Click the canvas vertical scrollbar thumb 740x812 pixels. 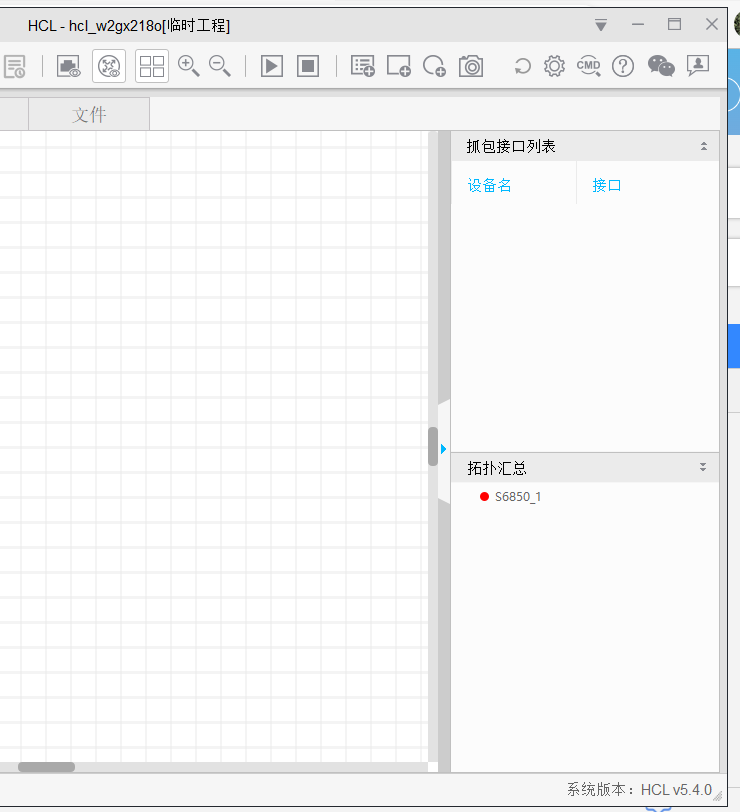tap(433, 446)
